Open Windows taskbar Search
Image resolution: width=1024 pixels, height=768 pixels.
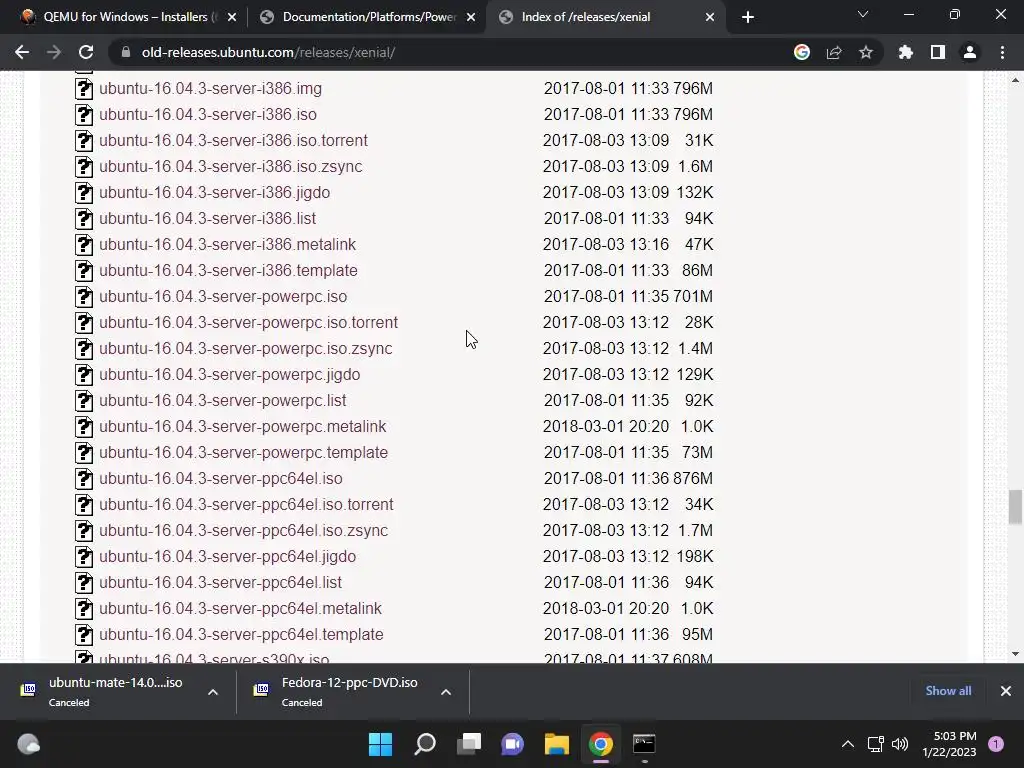click(424, 744)
